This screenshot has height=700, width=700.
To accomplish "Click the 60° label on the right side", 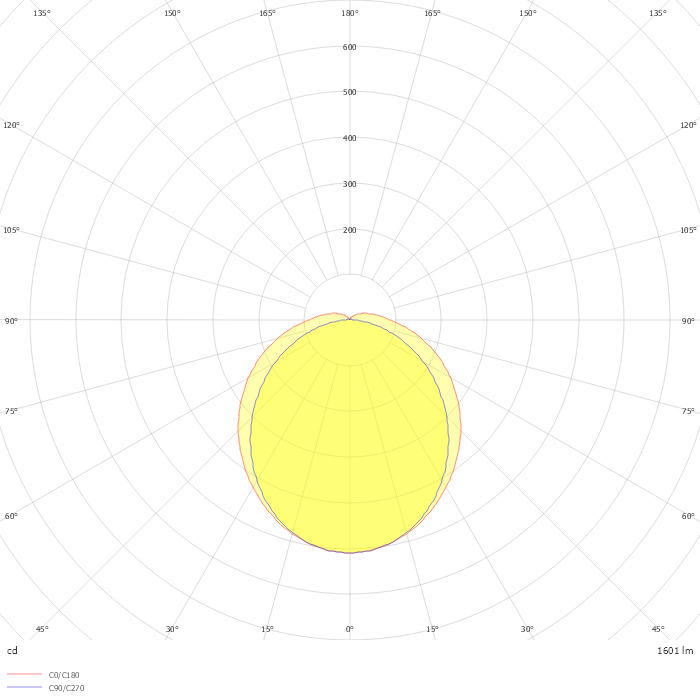I will point(688,516).
